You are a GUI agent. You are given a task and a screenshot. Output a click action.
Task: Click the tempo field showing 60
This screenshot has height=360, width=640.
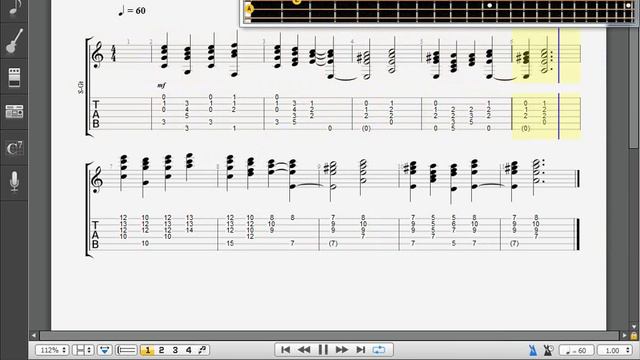click(x=576, y=350)
